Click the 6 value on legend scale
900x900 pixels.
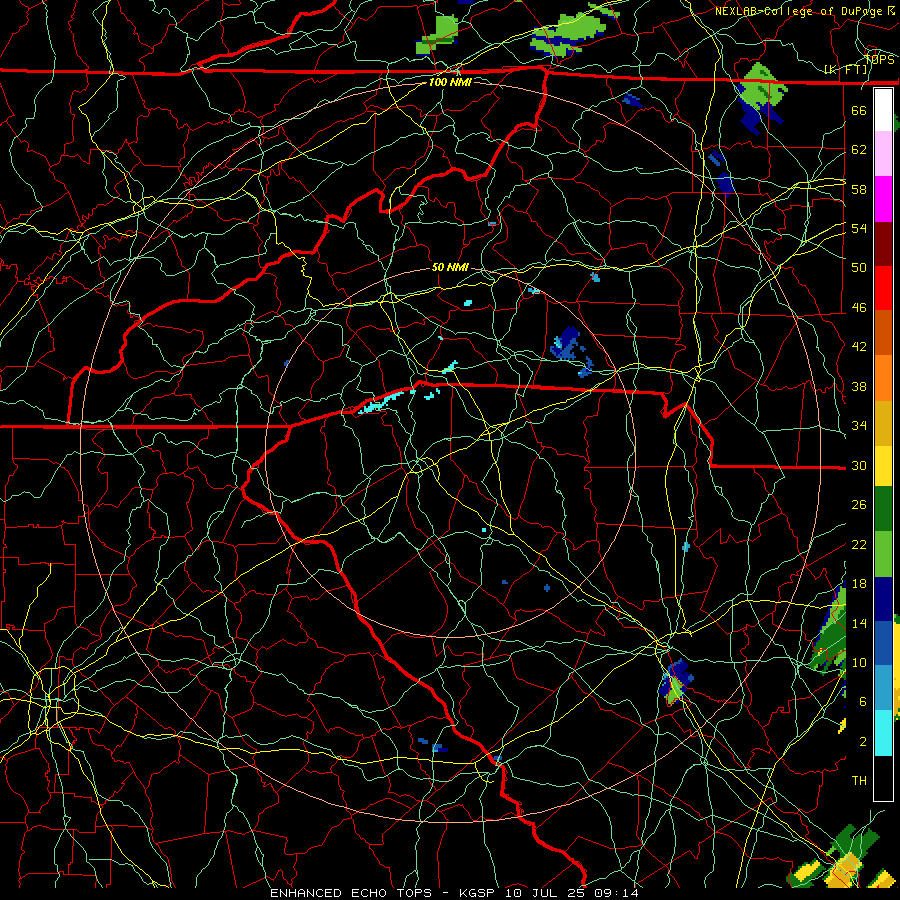coord(862,701)
